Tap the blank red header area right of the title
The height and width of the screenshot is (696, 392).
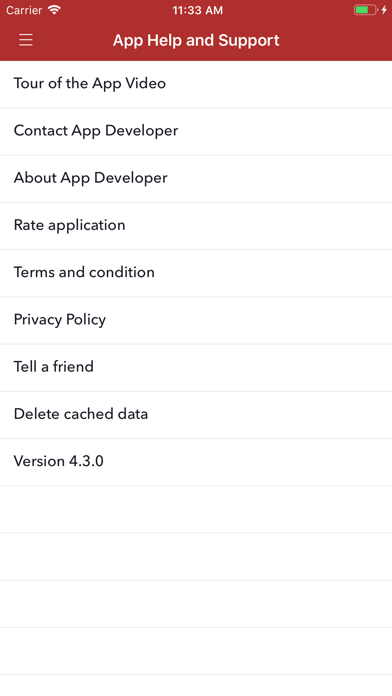pos(336,40)
